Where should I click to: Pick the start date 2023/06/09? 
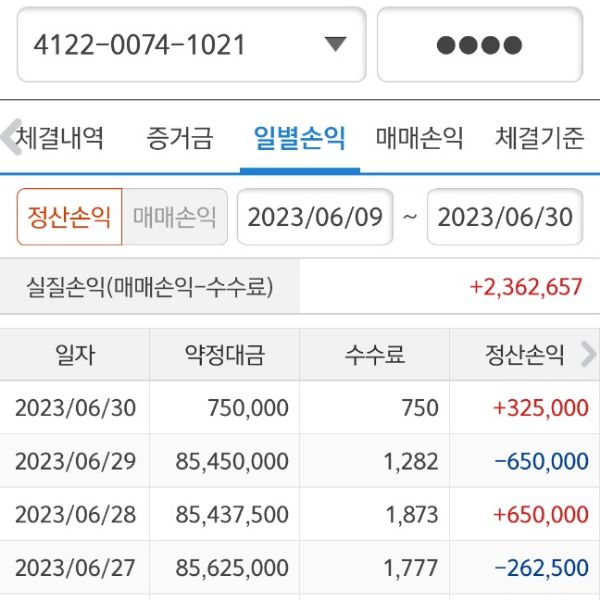pos(315,217)
